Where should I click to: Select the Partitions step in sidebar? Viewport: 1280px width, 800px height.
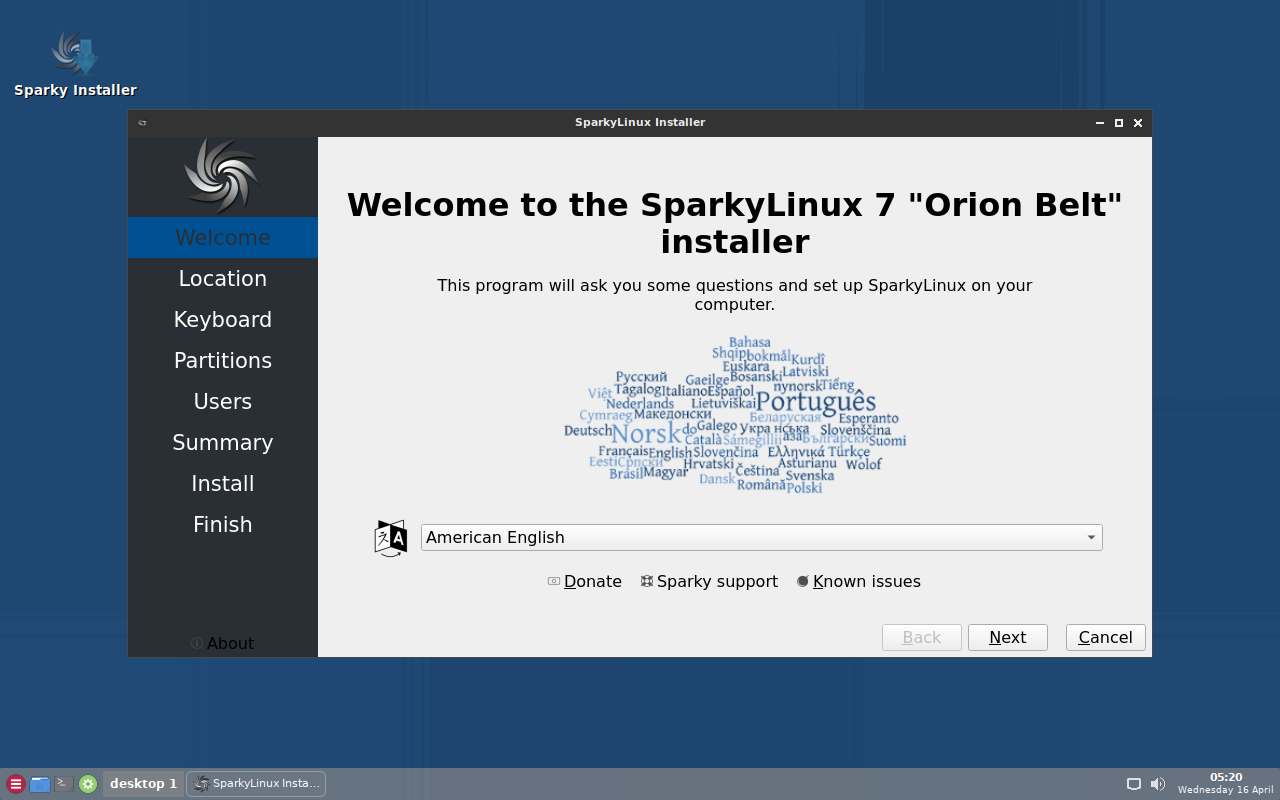pos(223,361)
